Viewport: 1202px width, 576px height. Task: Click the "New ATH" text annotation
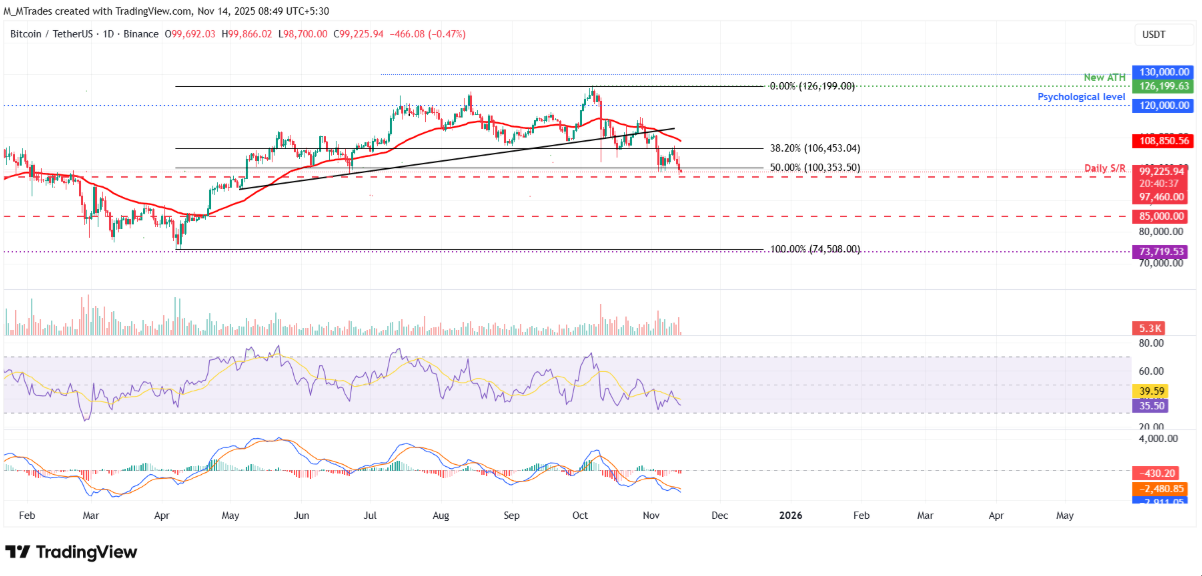pyautogui.click(x=1104, y=77)
